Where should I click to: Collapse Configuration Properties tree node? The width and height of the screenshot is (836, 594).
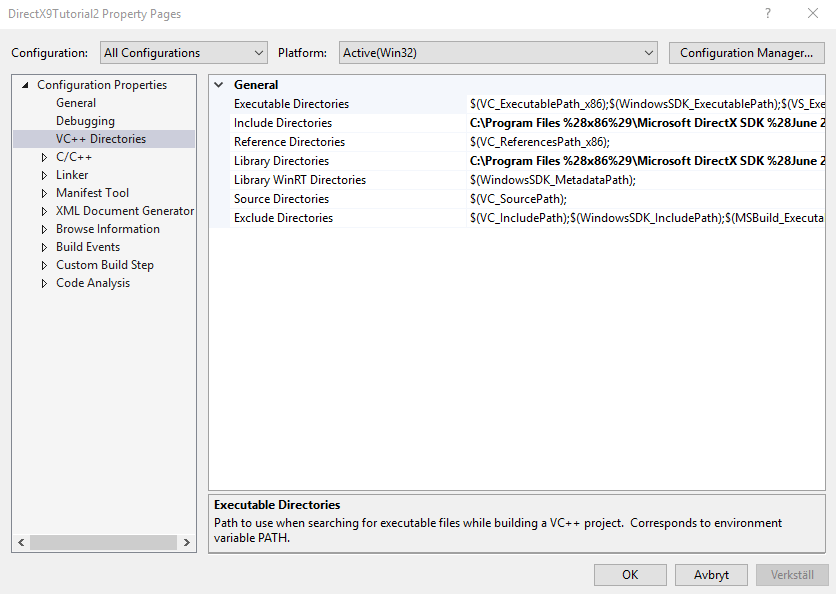(x=25, y=85)
